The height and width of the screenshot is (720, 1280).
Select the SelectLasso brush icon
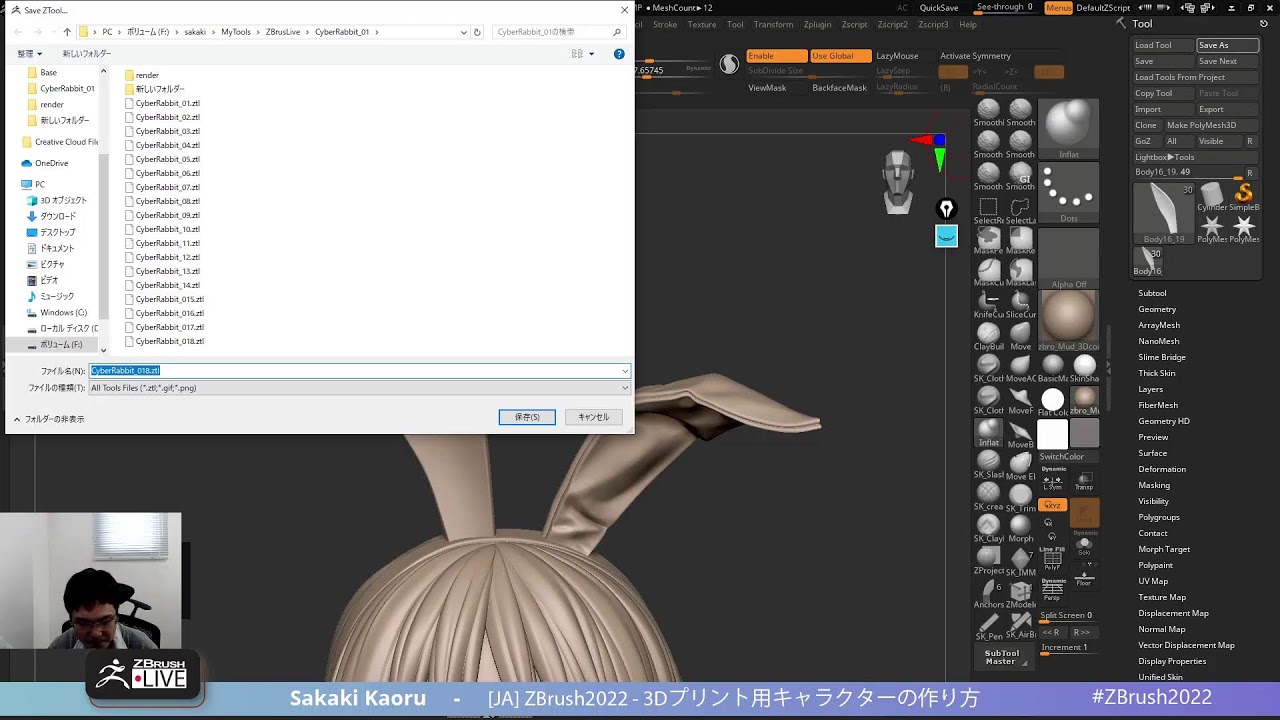[x=1020, y=207]
